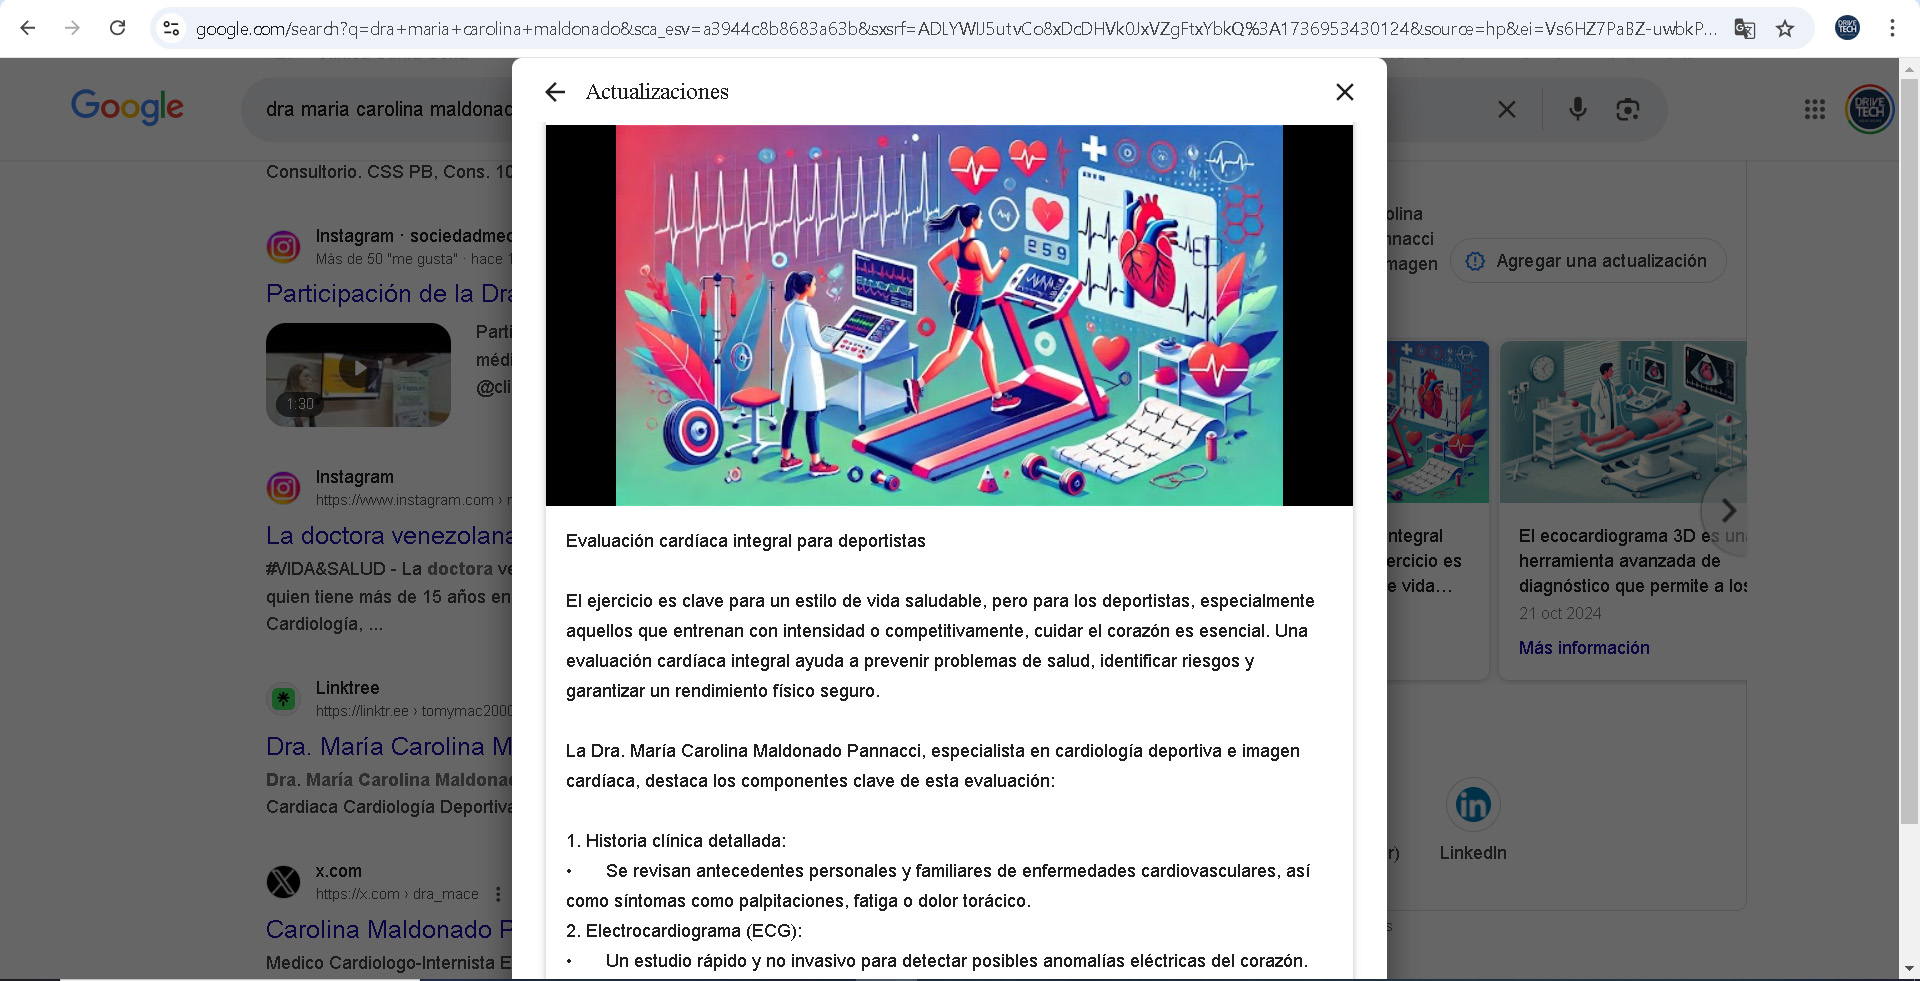Reload the page with browser refresh icon
This screenshot has width=1920, height=981.
118,28
